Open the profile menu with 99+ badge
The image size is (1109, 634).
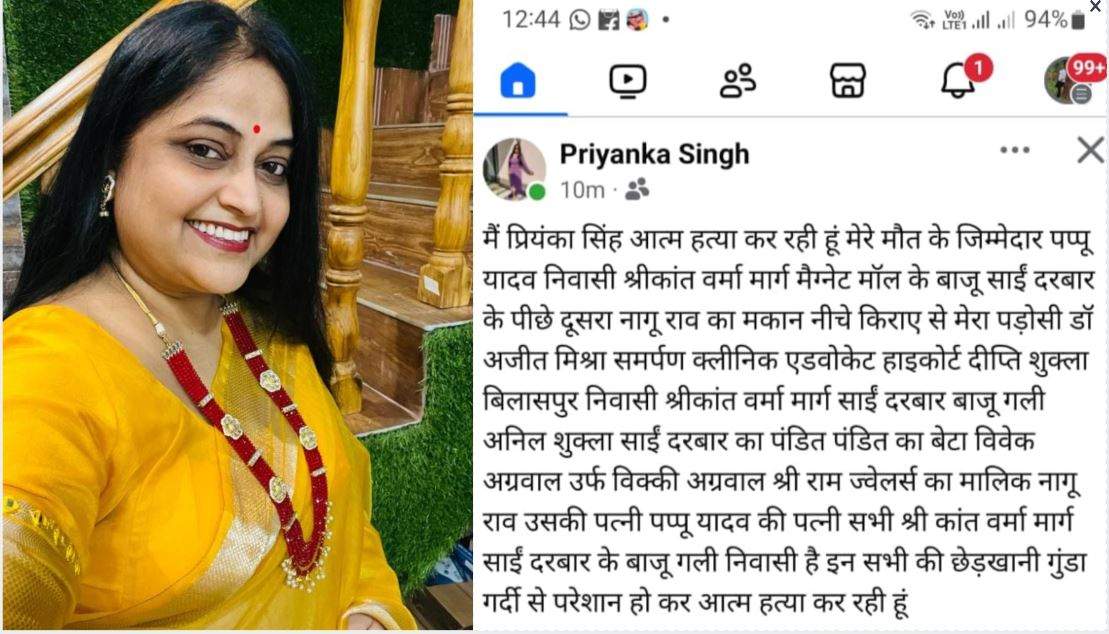[x=1068, y=80]
